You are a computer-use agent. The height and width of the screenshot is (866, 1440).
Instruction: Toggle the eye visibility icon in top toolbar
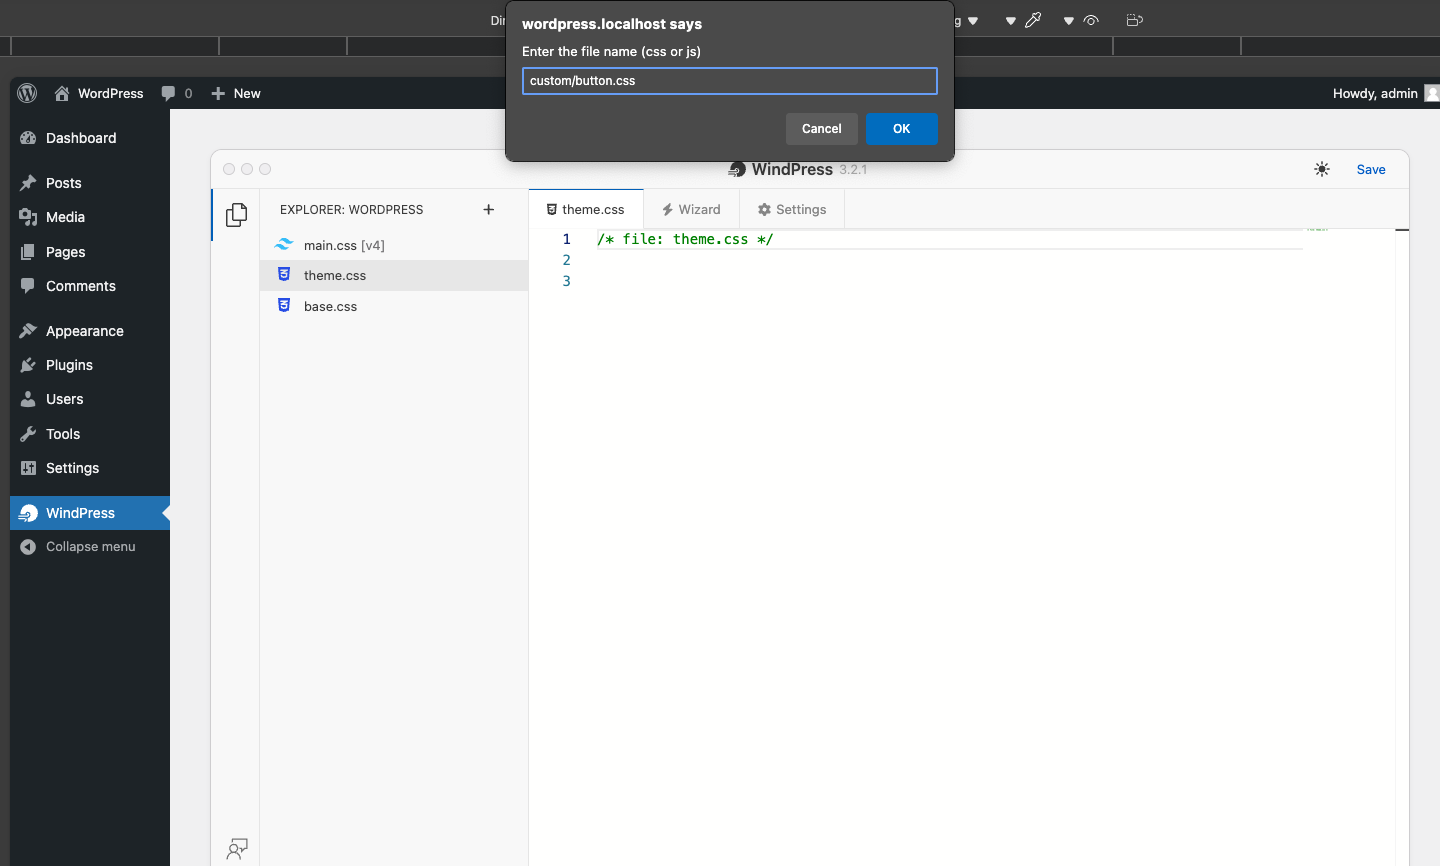click(1091, 20)
